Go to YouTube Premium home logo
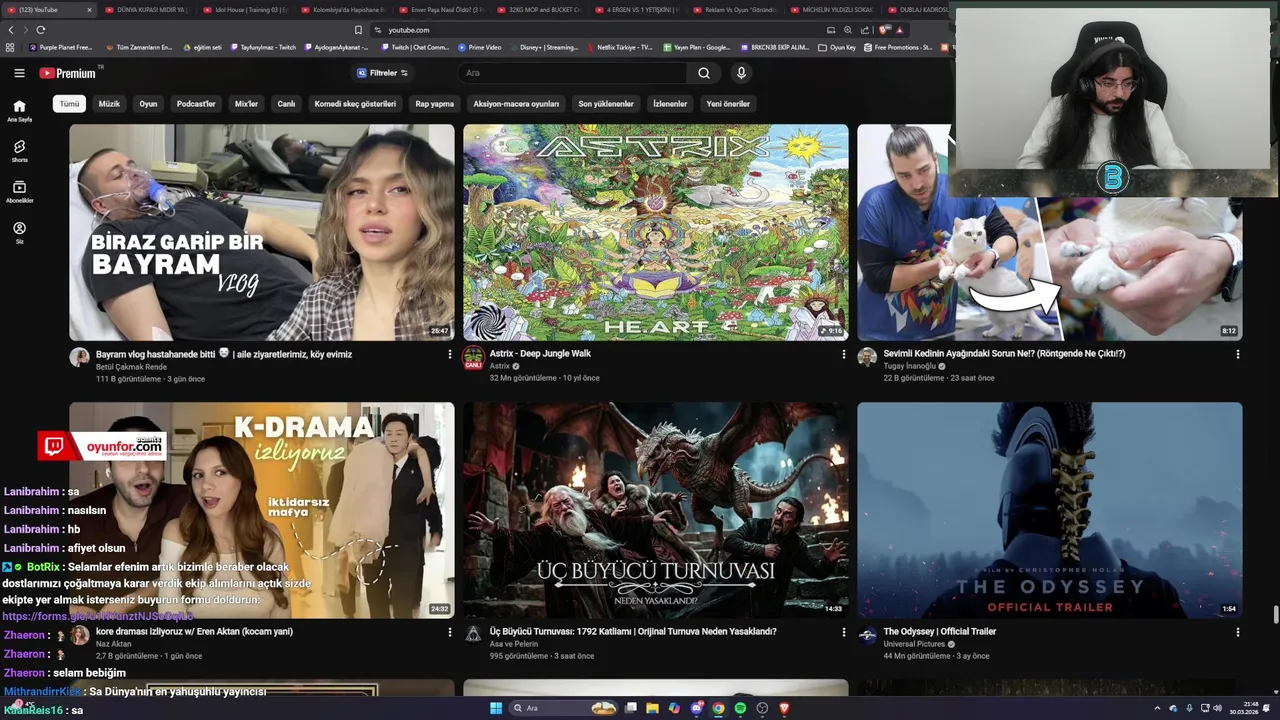This screenshot has height=720, width=1280. [x=67, y=73]
